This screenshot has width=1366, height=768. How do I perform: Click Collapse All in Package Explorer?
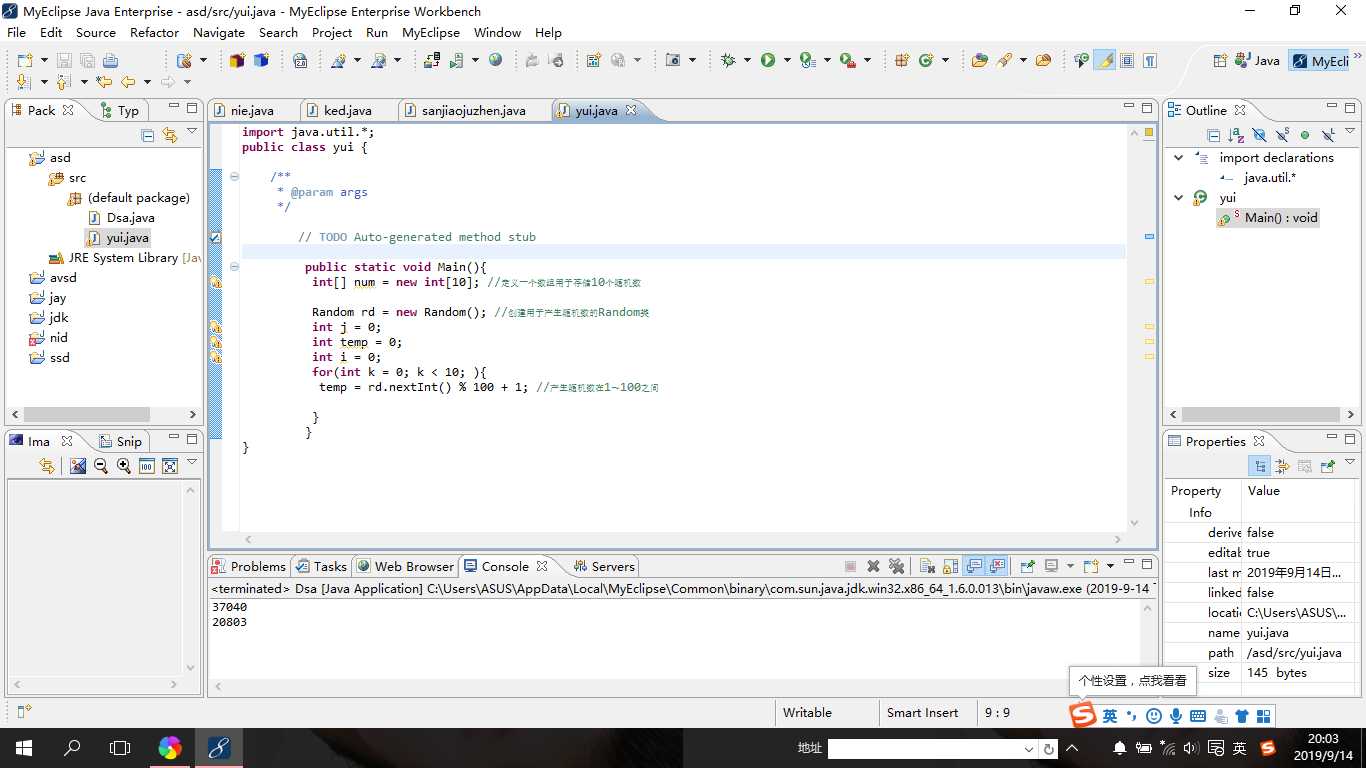[148, 135]
